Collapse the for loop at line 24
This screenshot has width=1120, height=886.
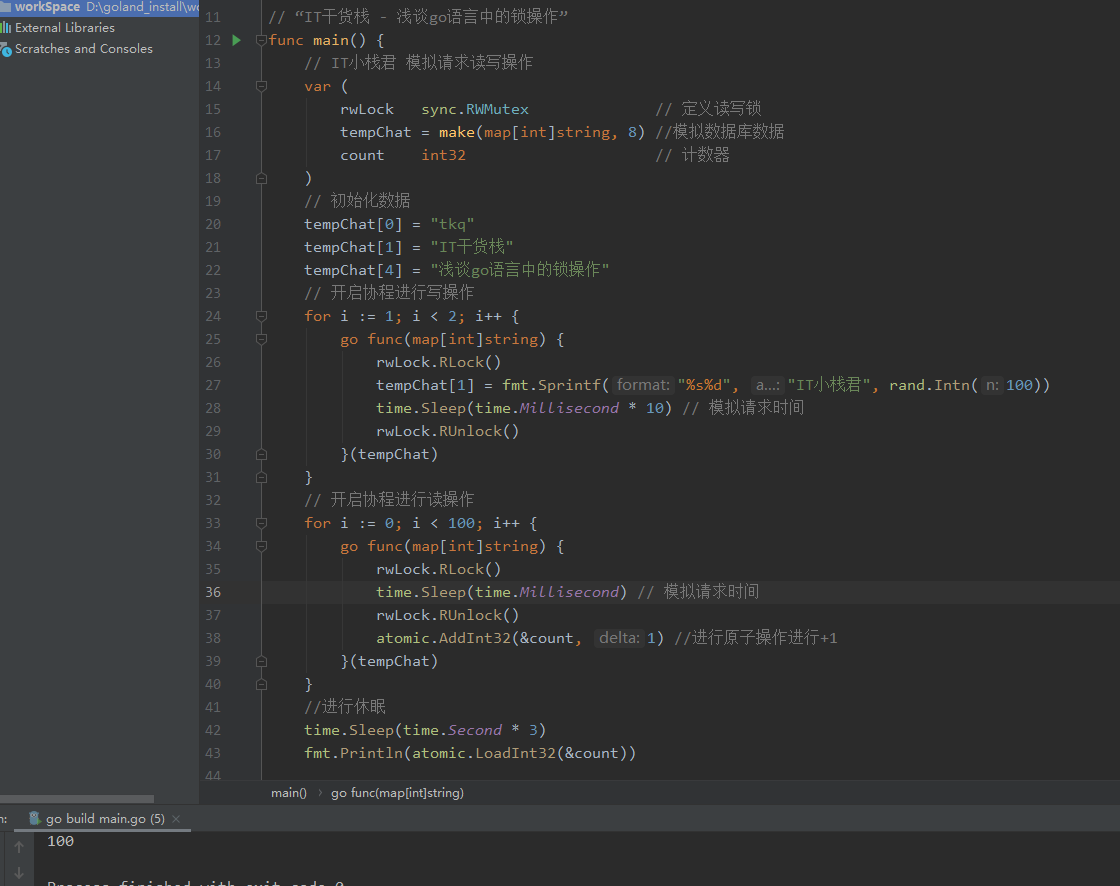(x=261, y=316)
